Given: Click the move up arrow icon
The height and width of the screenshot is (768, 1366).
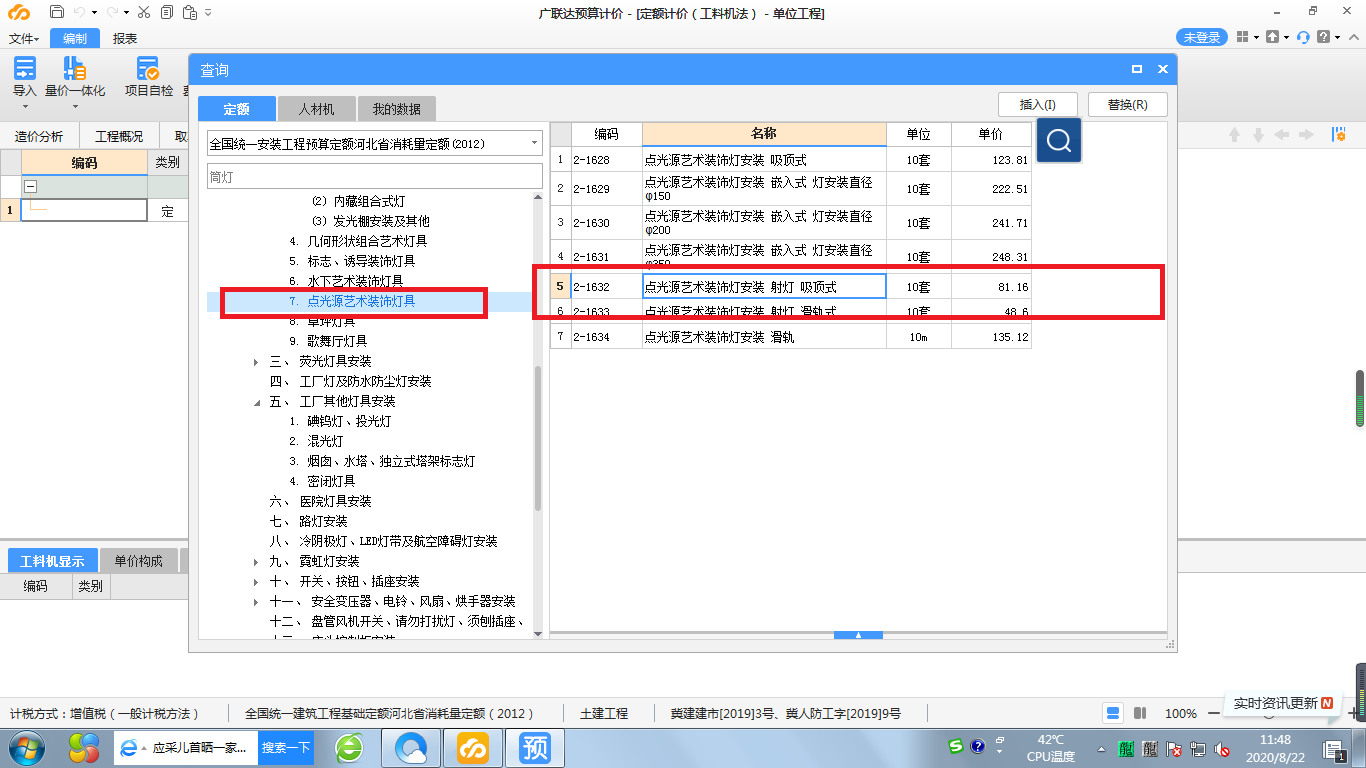Looking at the screenshot, I should (x=1235, y=135).
